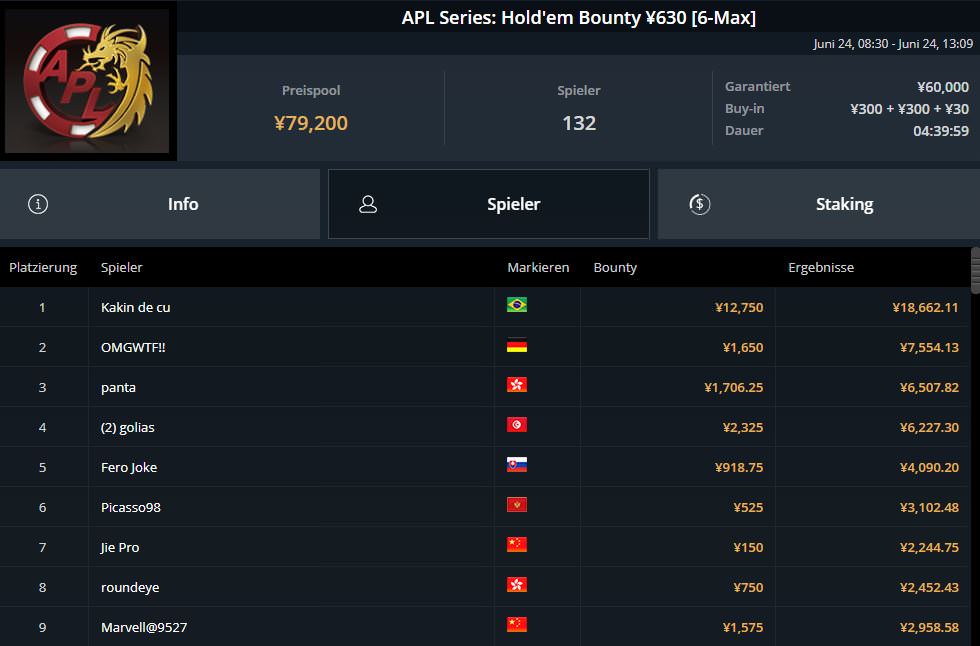Image resolution: width=980 pixels, height=646 pixels.
Task: Click the info circle icon
Action: [x=38, y=204]
